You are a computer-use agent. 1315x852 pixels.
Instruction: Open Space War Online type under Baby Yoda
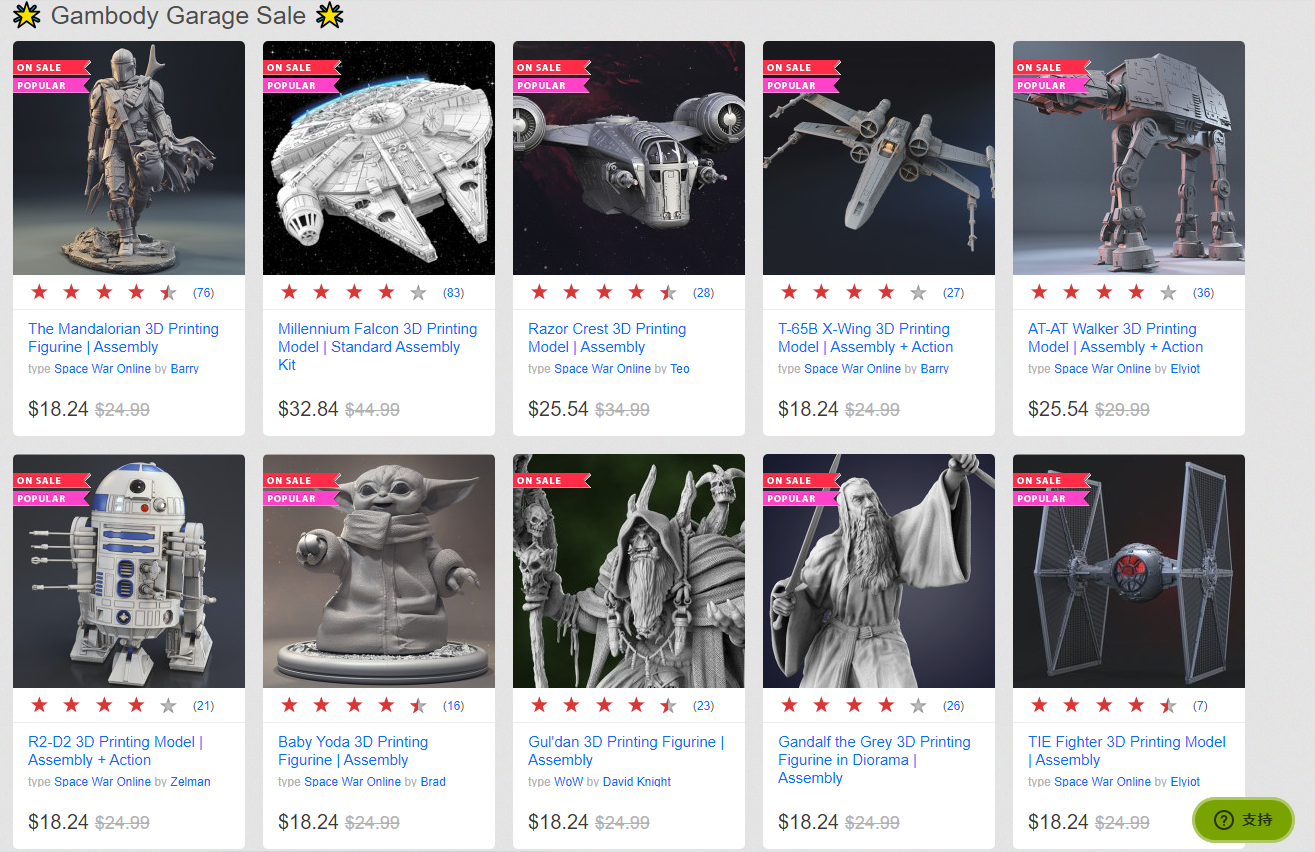coord(352,782)
